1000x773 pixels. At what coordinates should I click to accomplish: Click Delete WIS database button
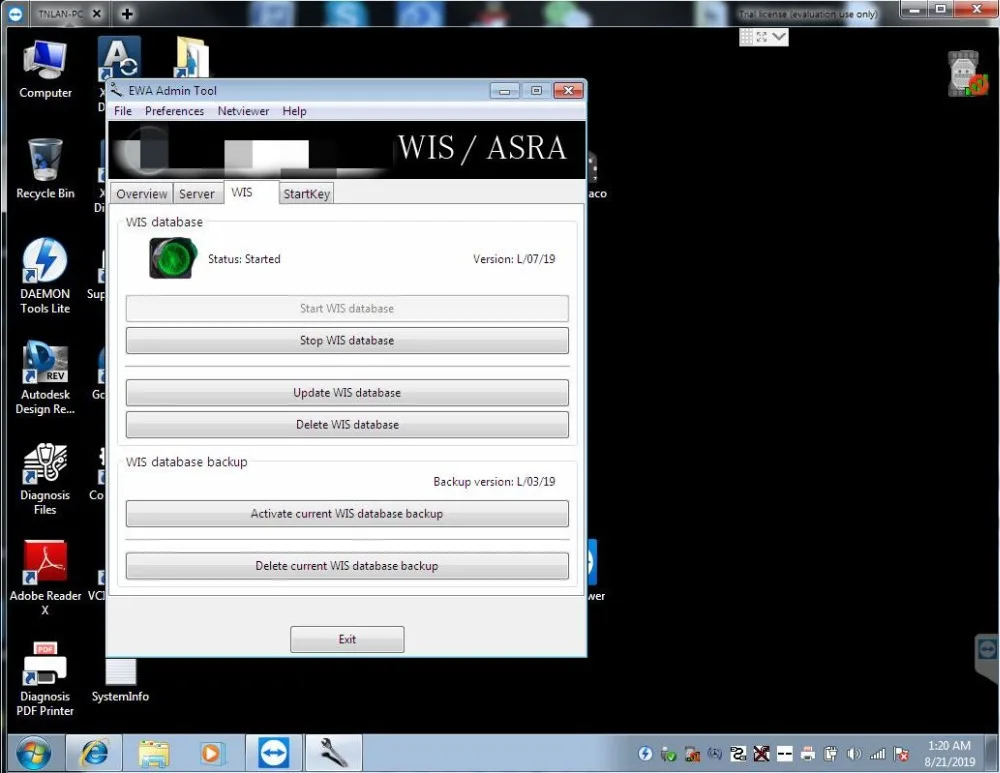347,425
